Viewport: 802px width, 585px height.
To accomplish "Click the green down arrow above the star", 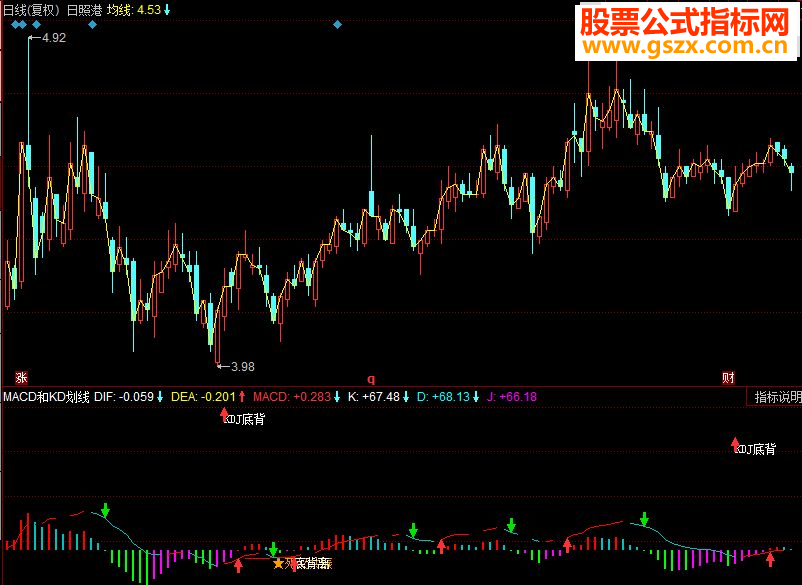I will [274, 549].
